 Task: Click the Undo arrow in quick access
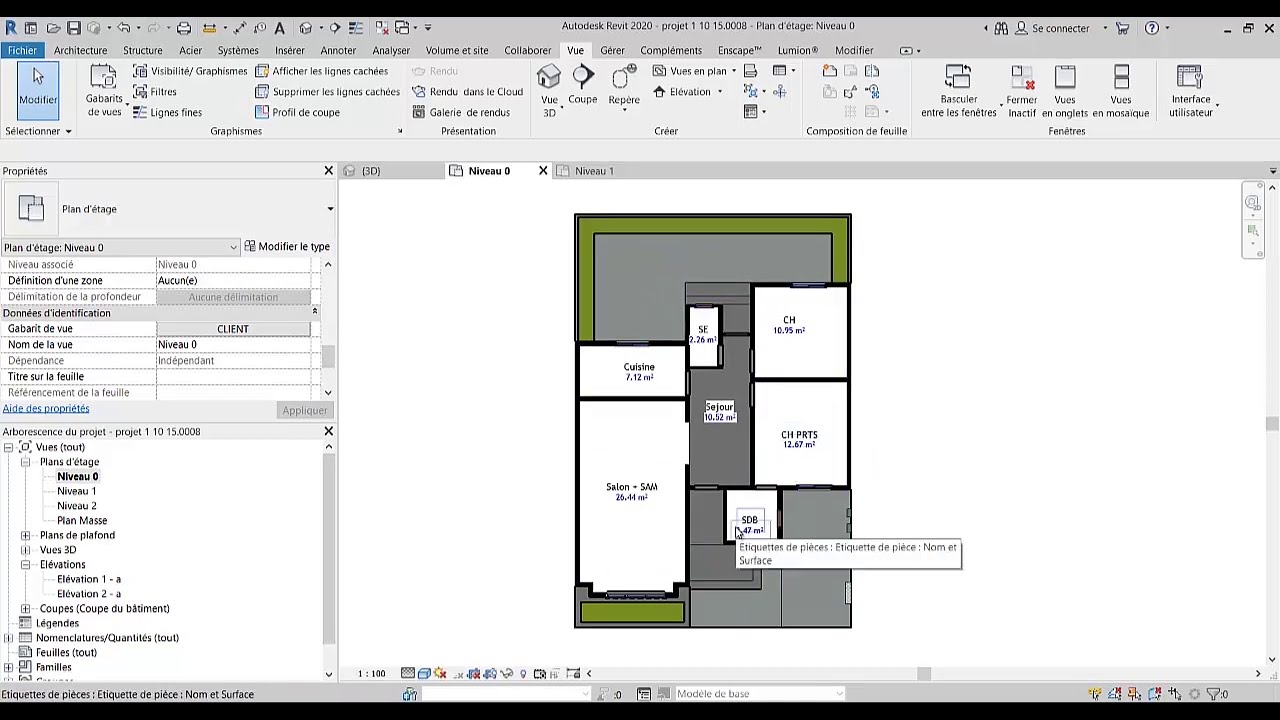(x=125, y=28)
